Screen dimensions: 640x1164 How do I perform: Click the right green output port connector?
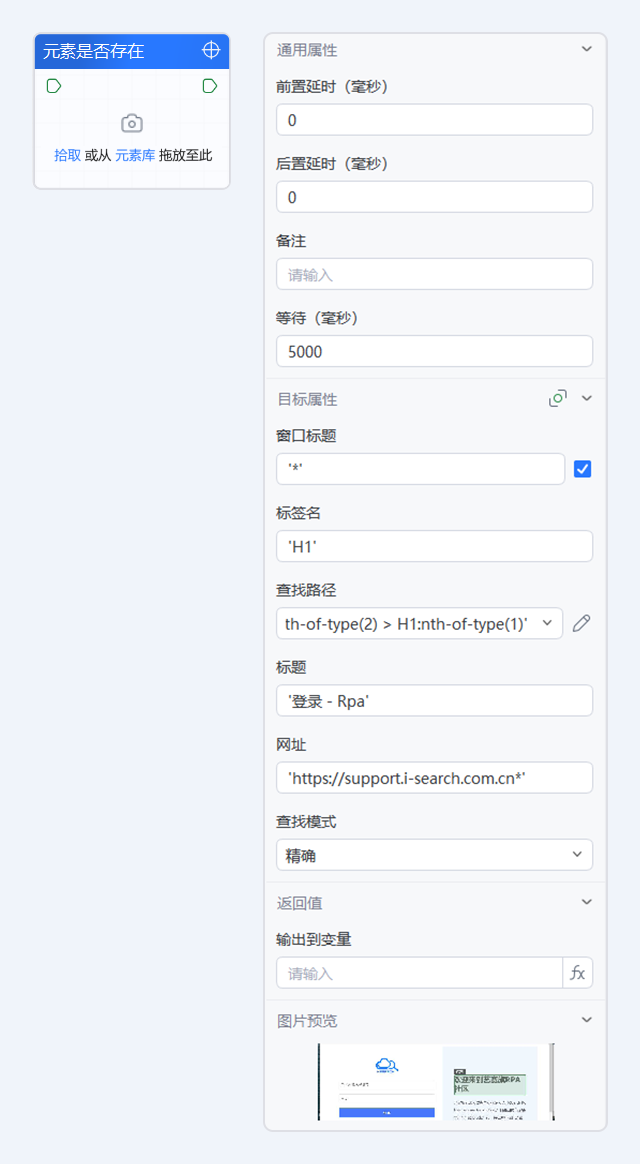210,86
